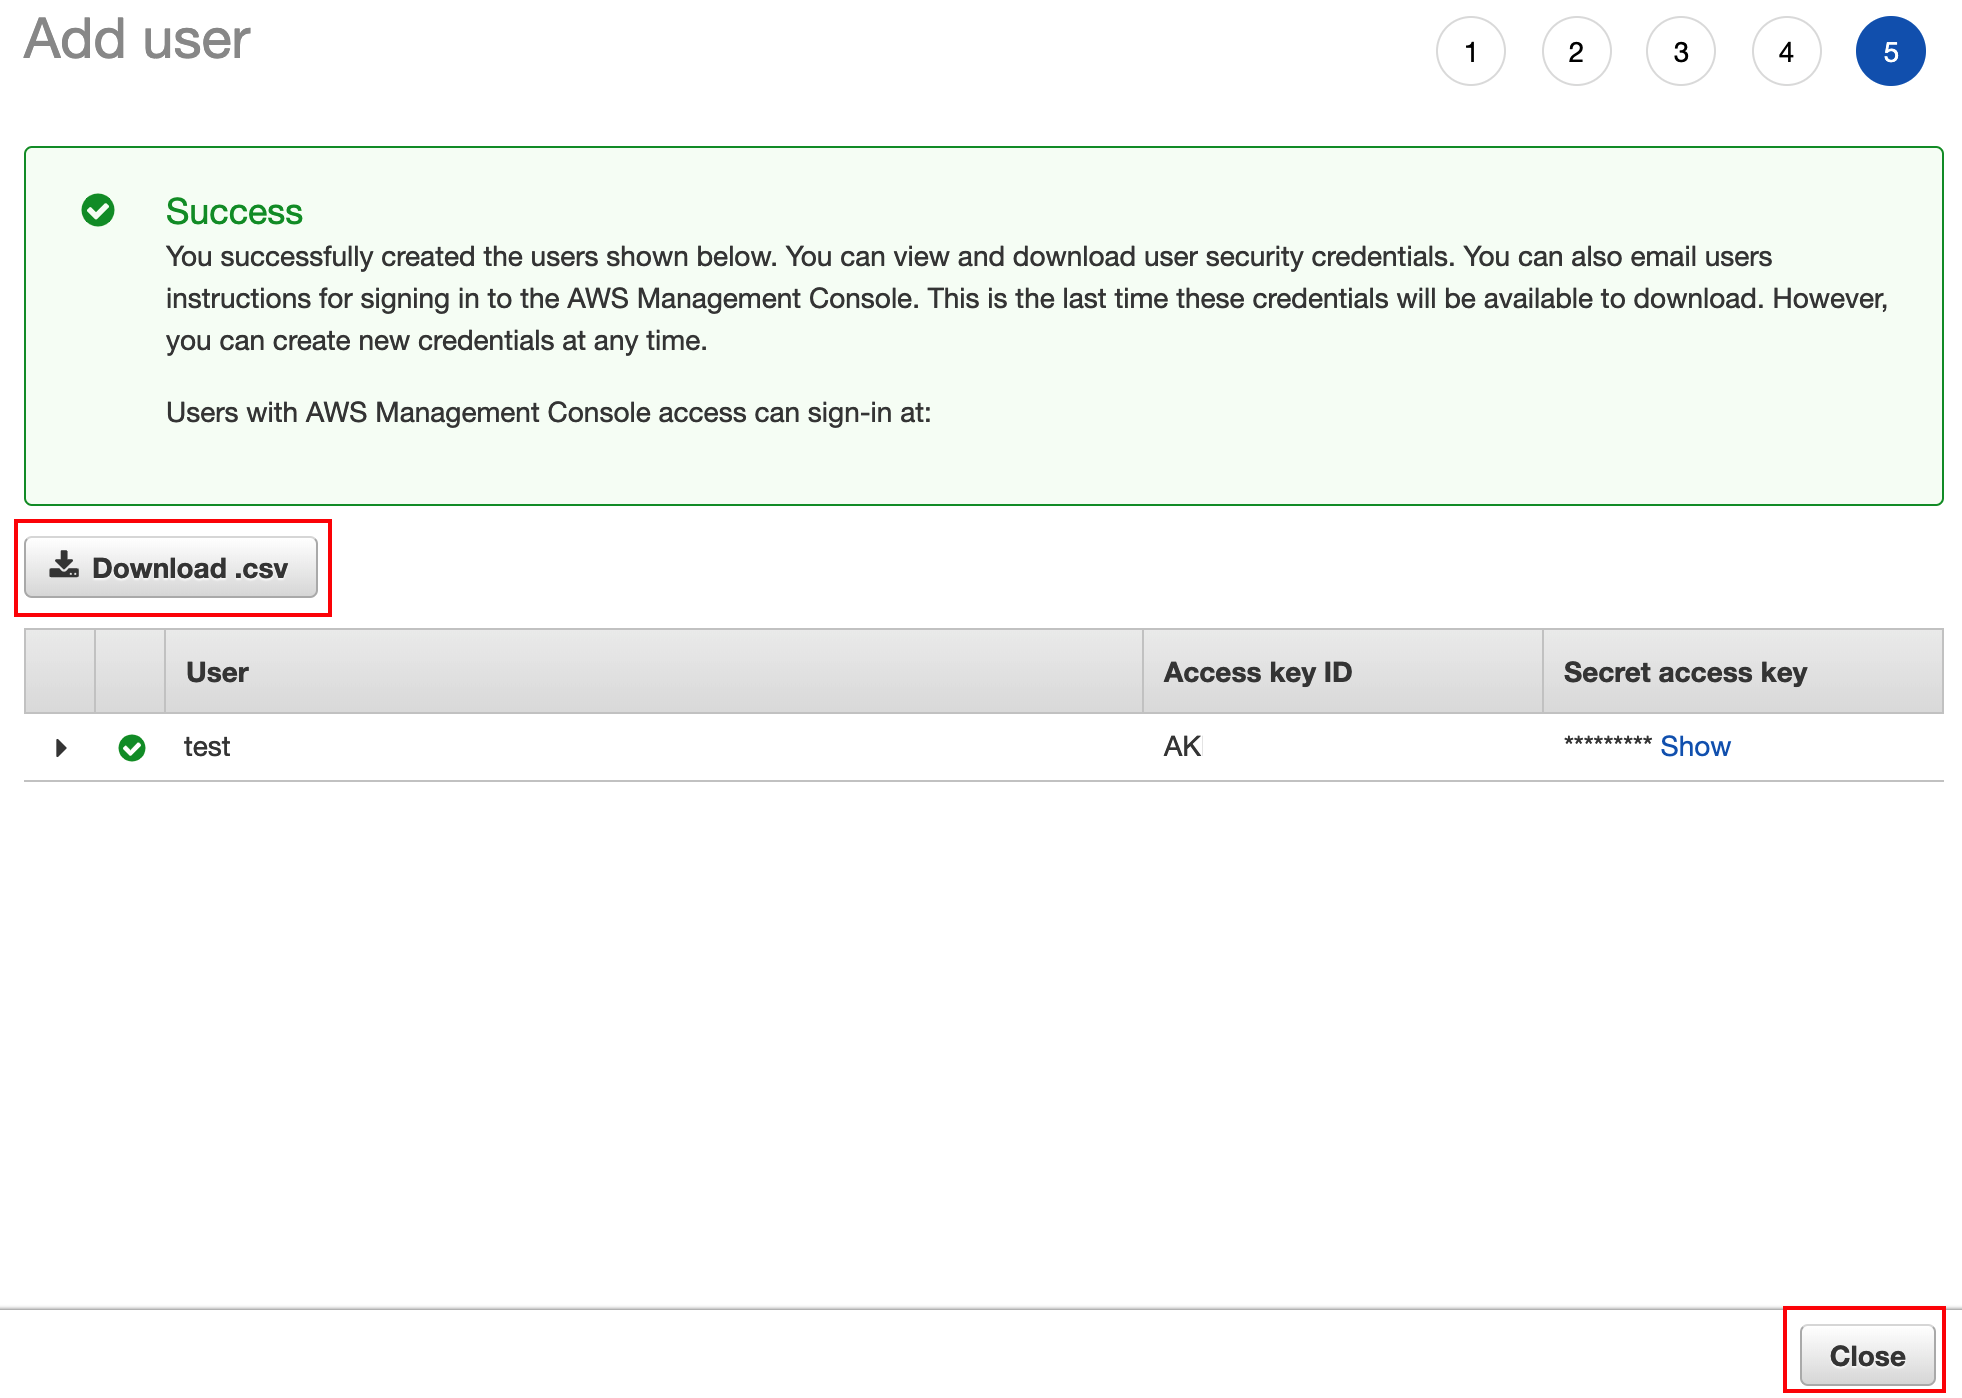Viewport: 1962px width, 1398px height.
Task: Click the Success banner checkmark icon
Action: click(98, 211)
